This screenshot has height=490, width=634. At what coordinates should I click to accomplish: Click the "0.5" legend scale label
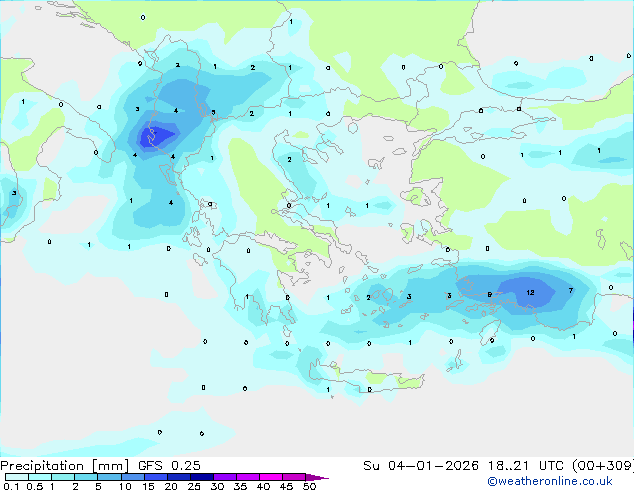(x=34, y=486)
